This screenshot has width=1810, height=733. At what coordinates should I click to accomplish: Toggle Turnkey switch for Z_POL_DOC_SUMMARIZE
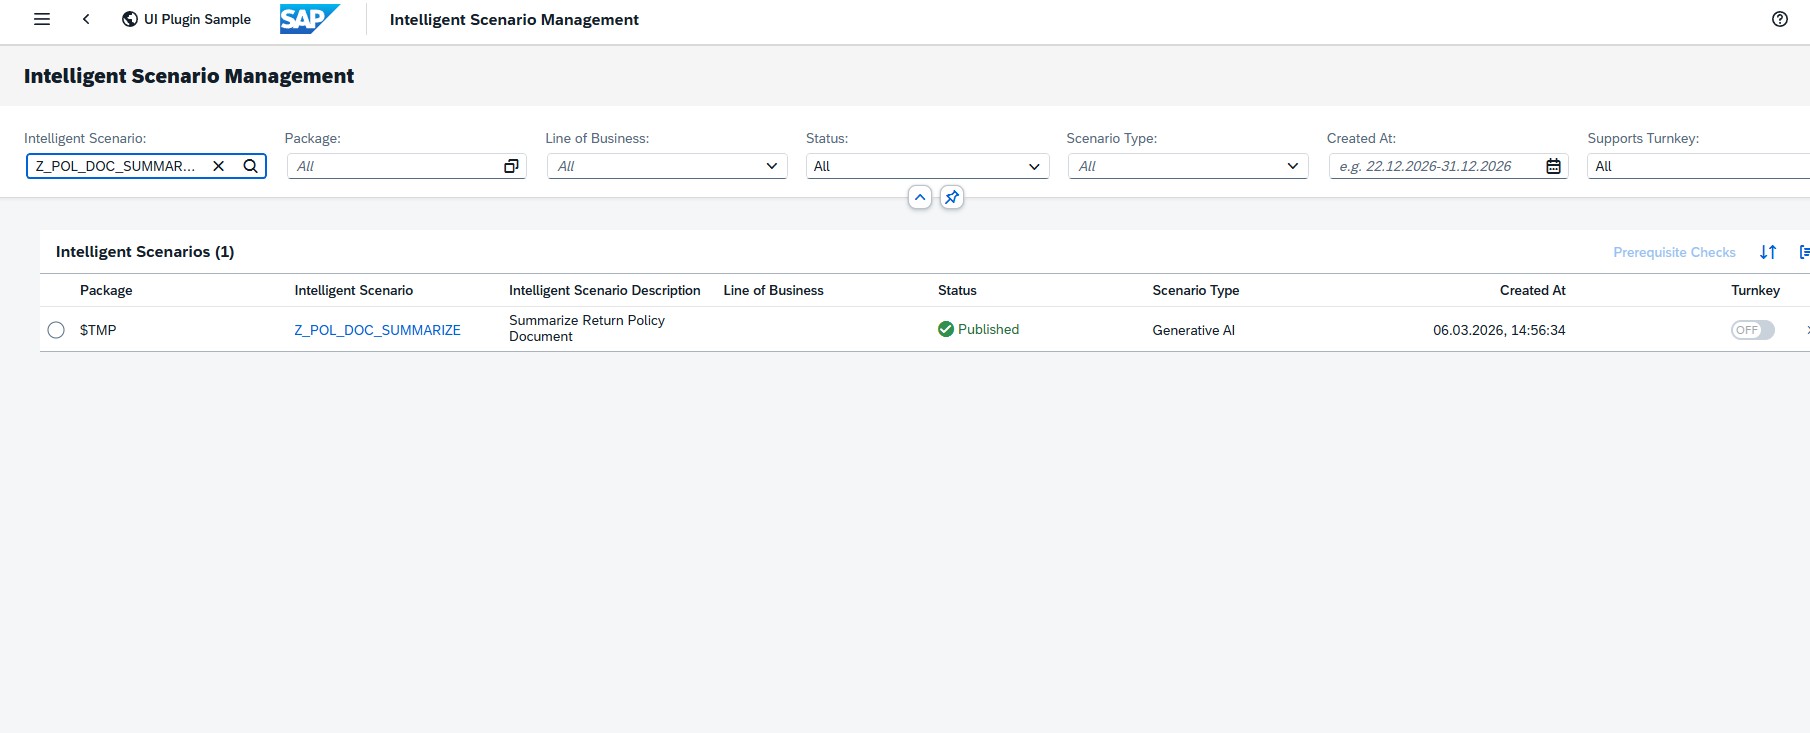coord(1753,330)
